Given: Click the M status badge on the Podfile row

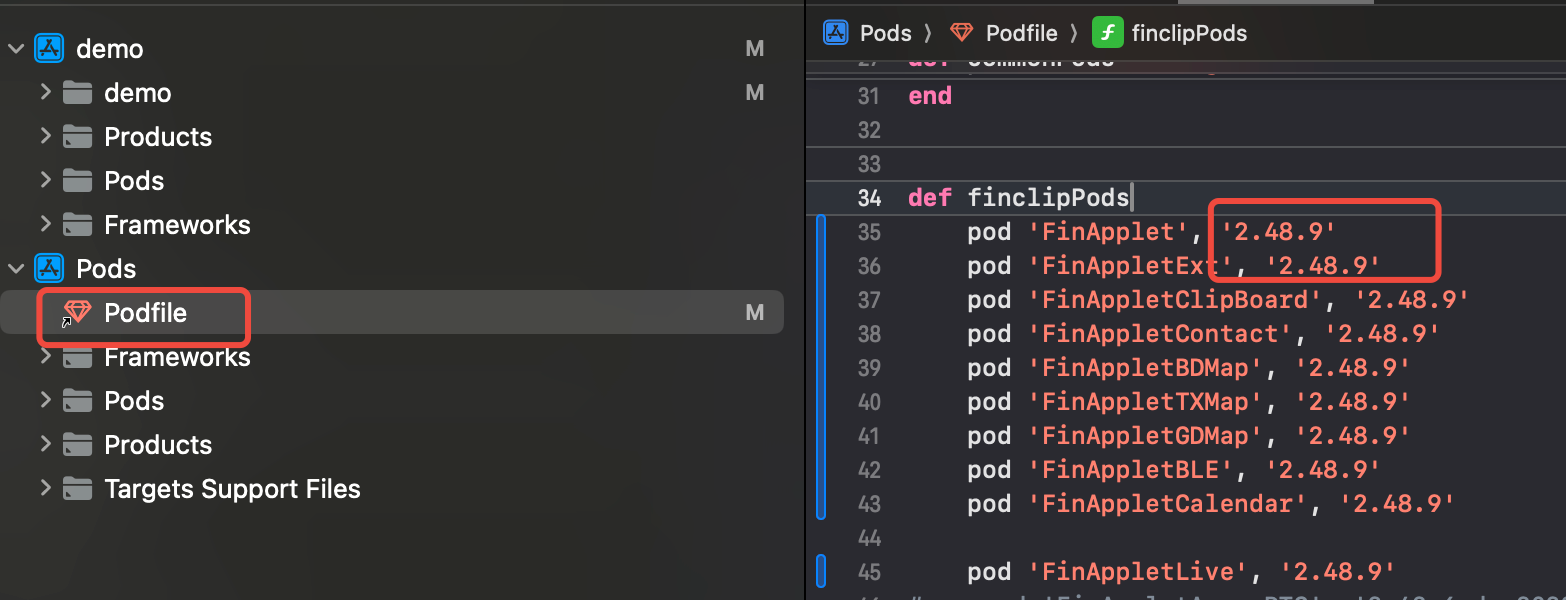Looking at the screenshot, I should (754, 313).
